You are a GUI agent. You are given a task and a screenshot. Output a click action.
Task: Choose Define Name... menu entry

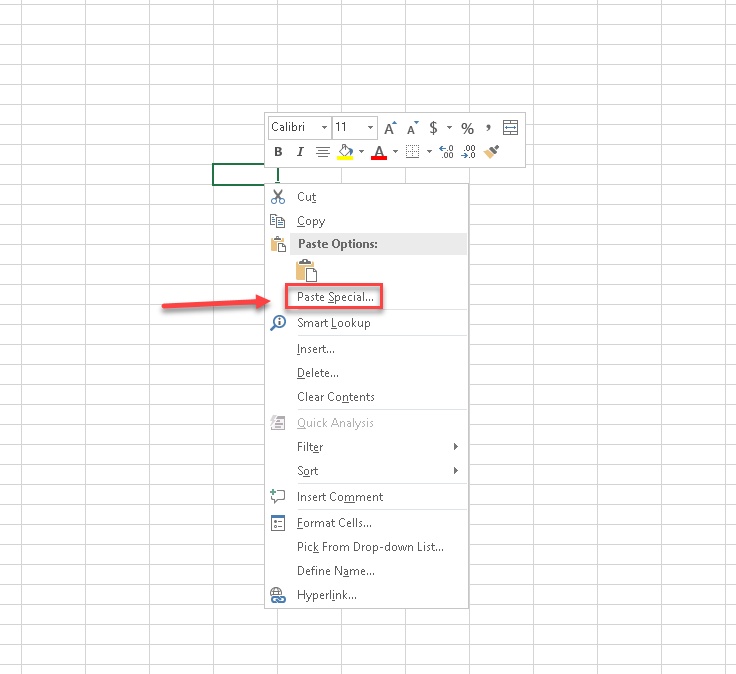367,571
